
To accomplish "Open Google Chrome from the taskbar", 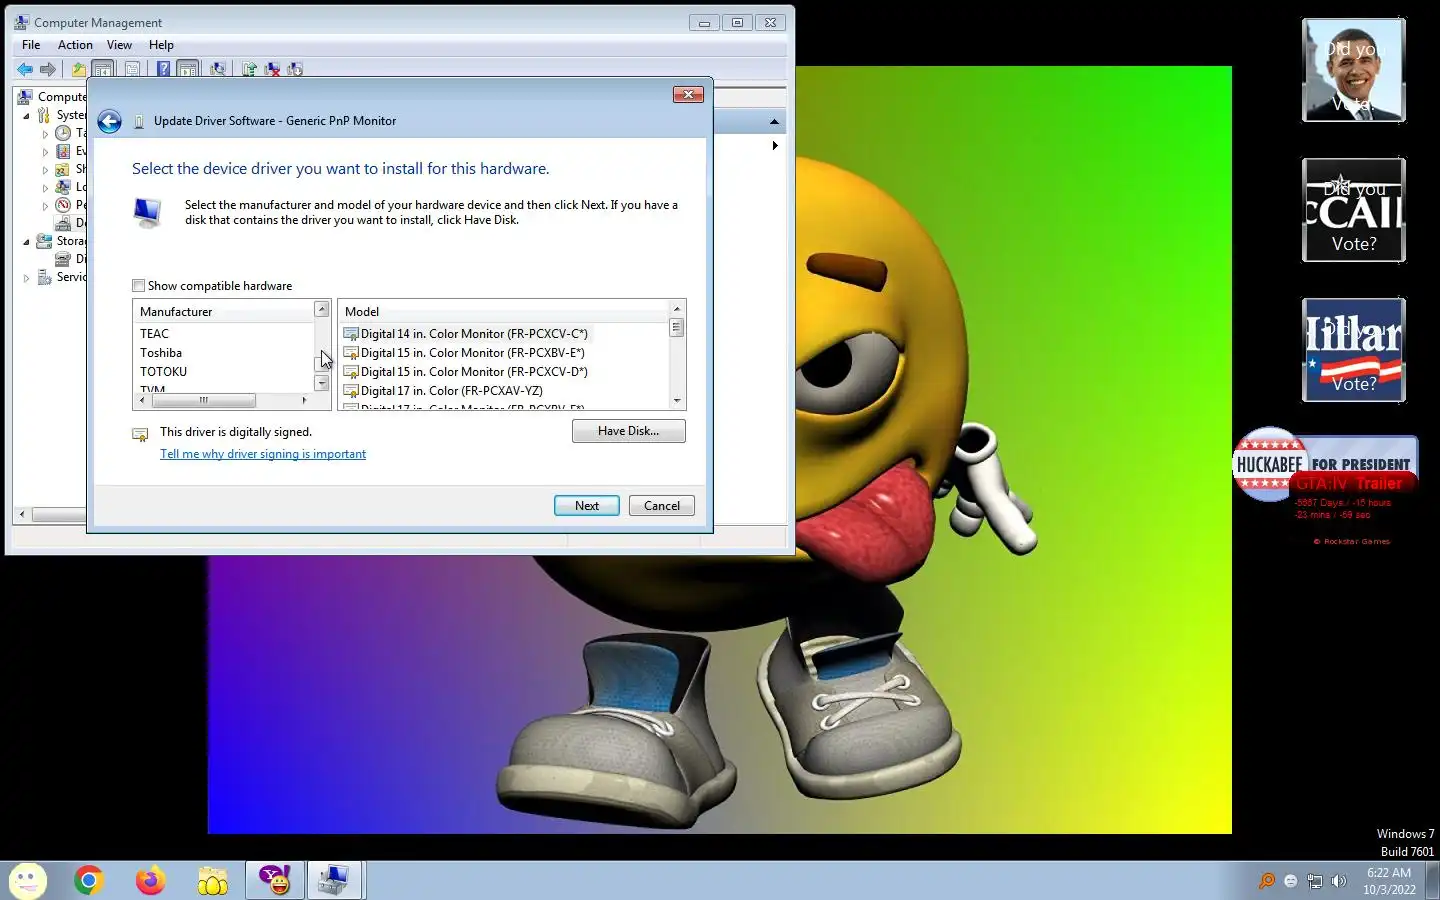I will (88, 880).
